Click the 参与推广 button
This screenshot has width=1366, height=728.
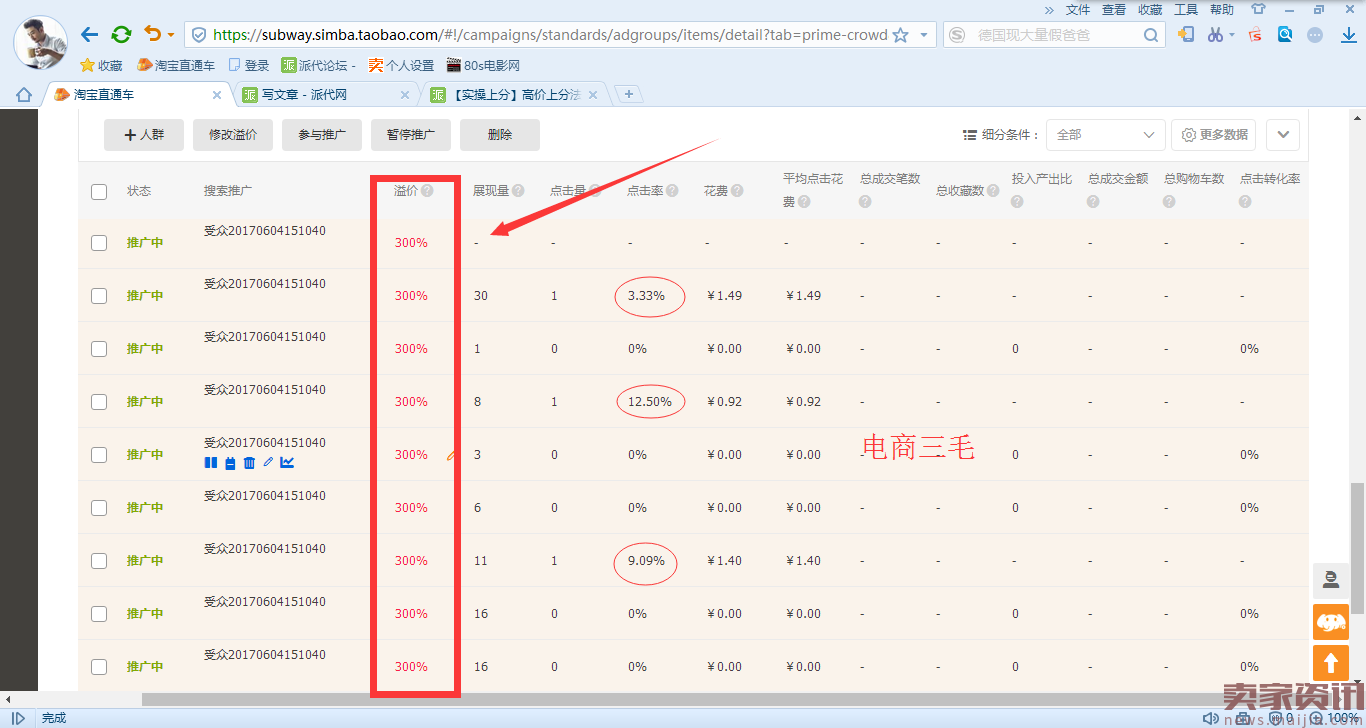pyautogui.click(x=322, y=135)
